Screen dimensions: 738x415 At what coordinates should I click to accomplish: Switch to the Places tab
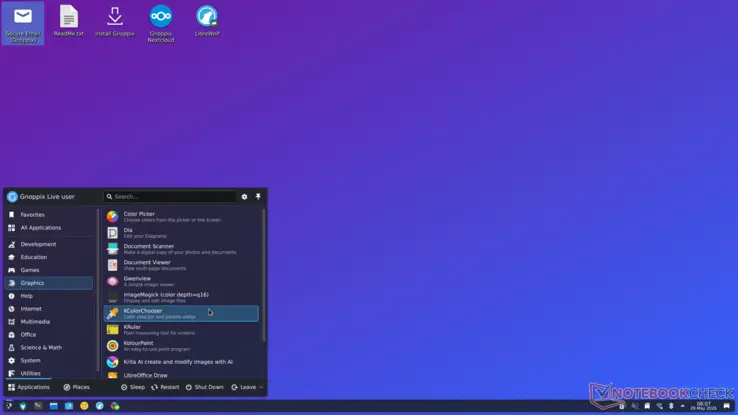(76, 387)
